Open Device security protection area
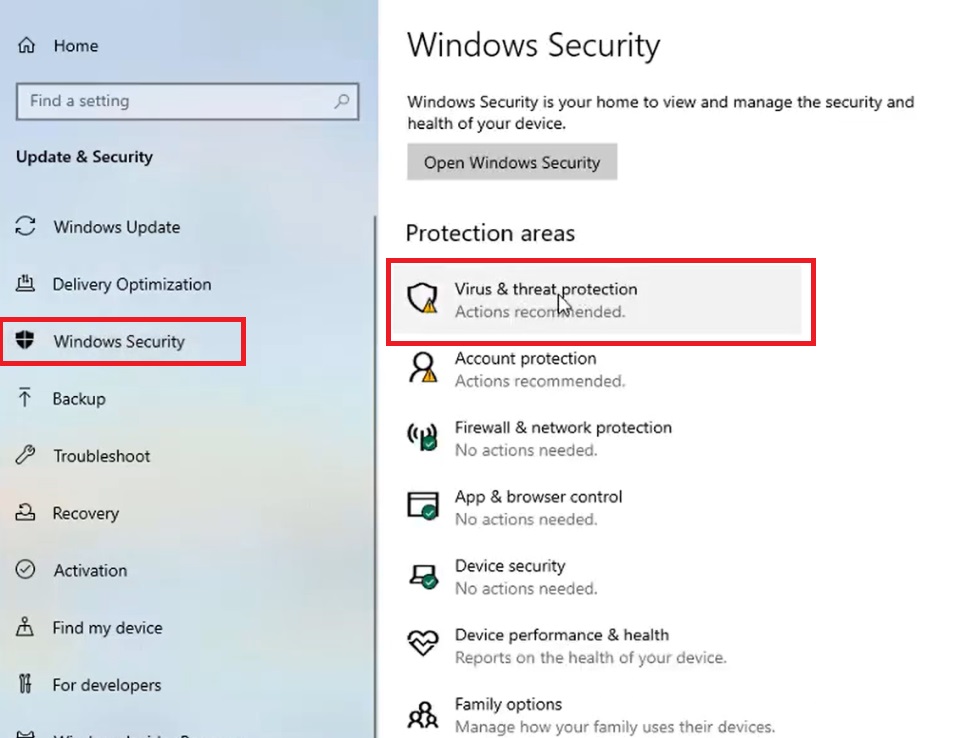This screenshot has width=956, height=738. (510, 566)
